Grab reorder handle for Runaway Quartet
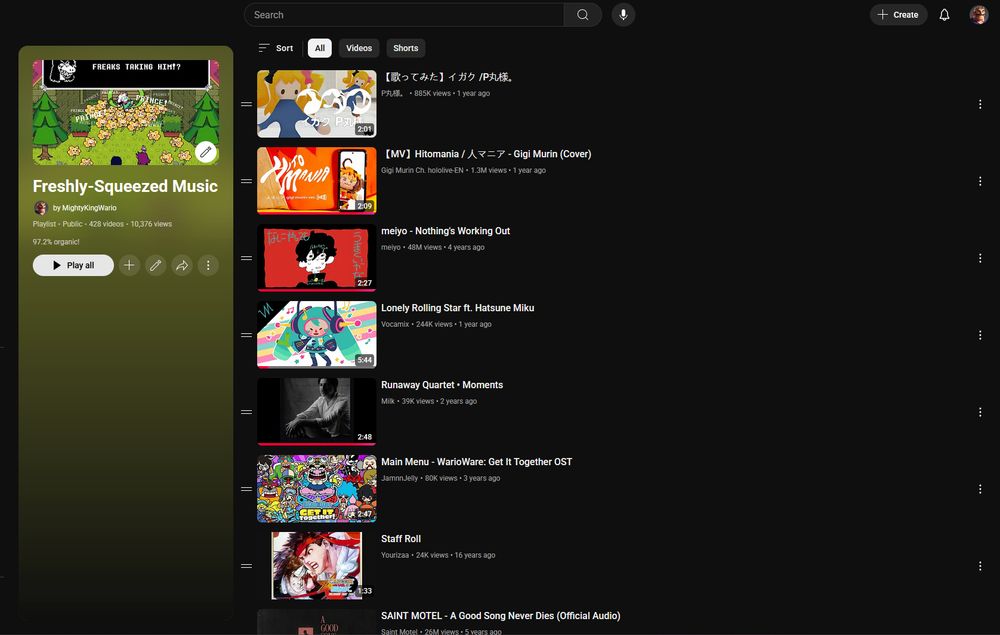1000x635 pixels. coord(246,412)
